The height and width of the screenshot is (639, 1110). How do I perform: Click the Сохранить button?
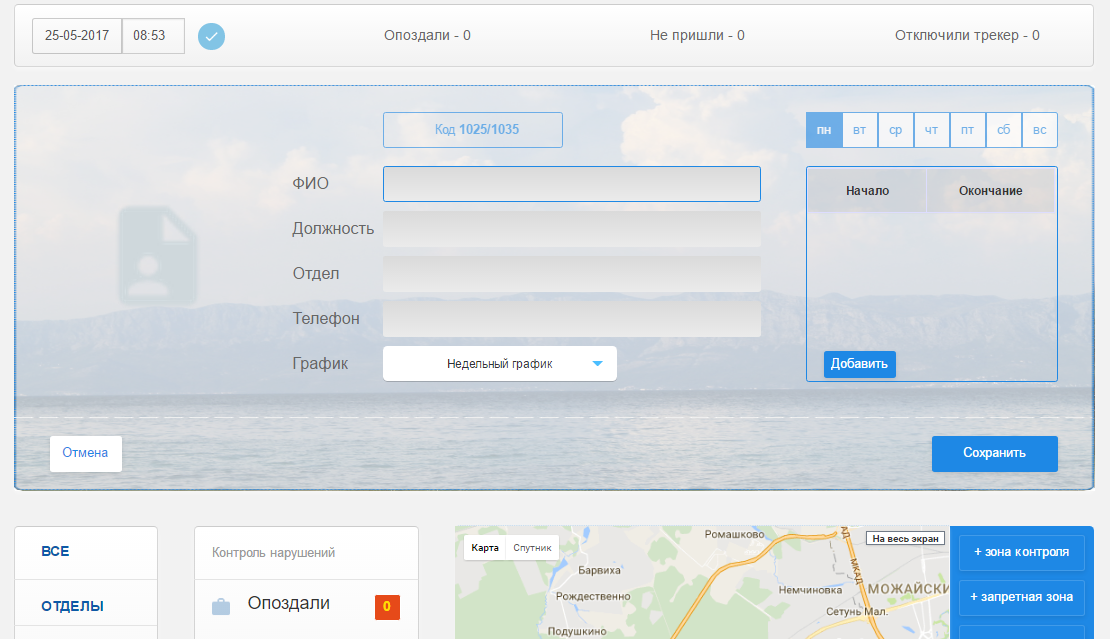(x=994, y=453)
